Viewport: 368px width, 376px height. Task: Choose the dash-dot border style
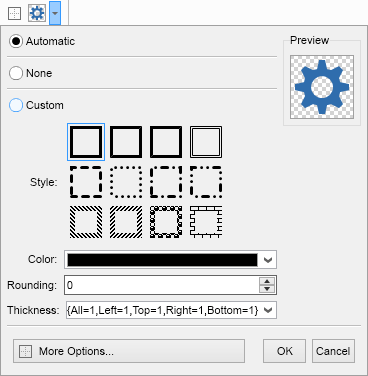tap(166, 182)
